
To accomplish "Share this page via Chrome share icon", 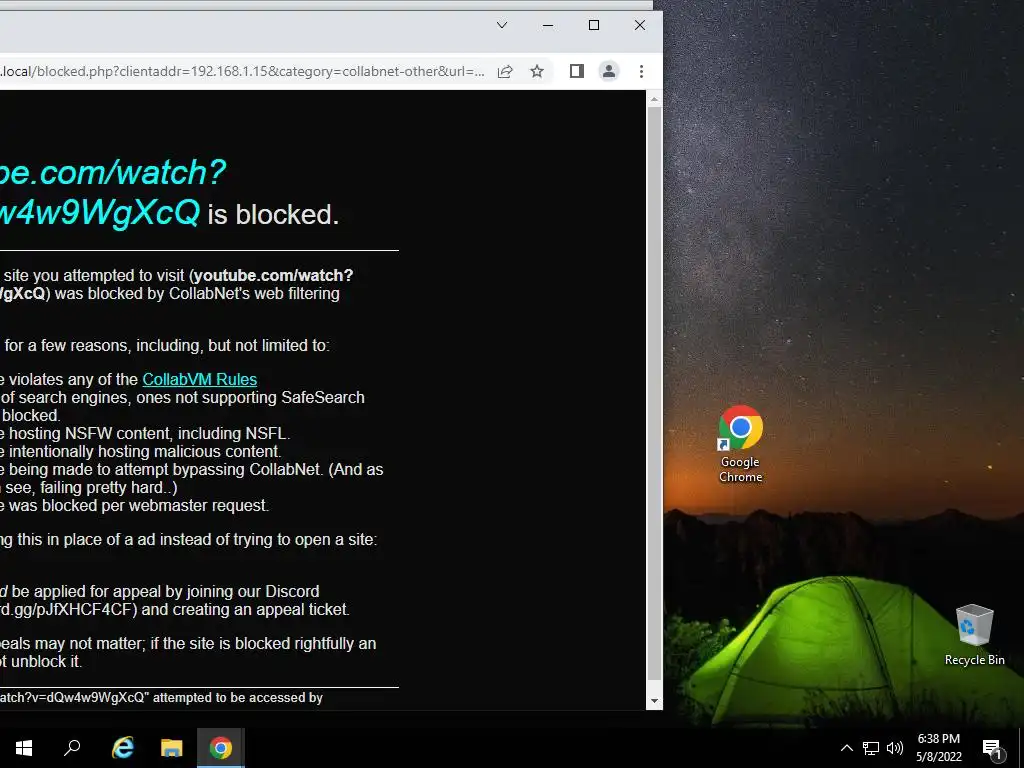I will click(x=505, y=72).
